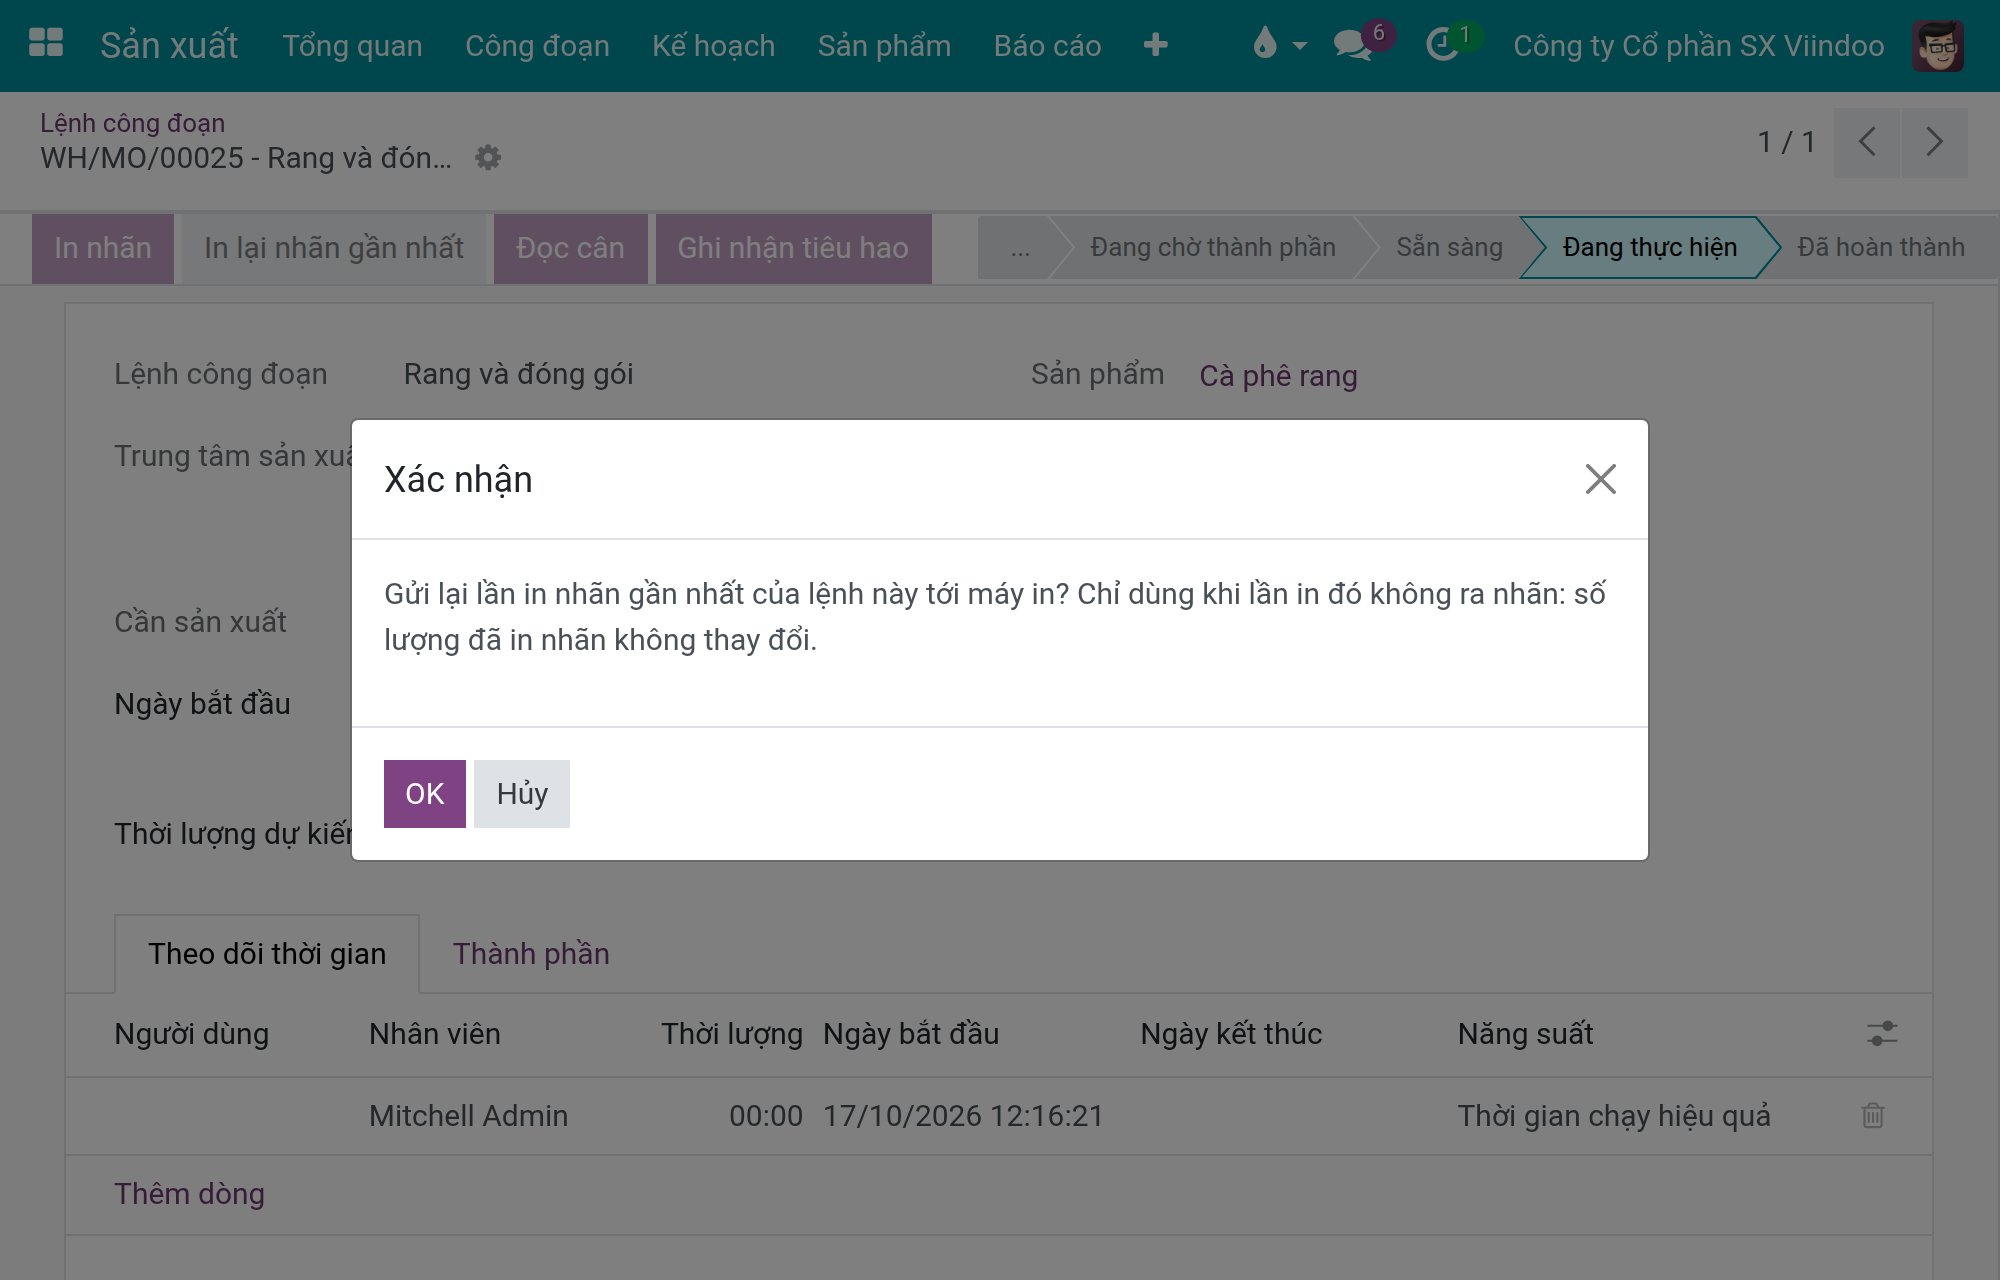Viewport: 2000px width, 1280px height.
Task: Go to previous record arrow
Action: [x=1866, y=142]
